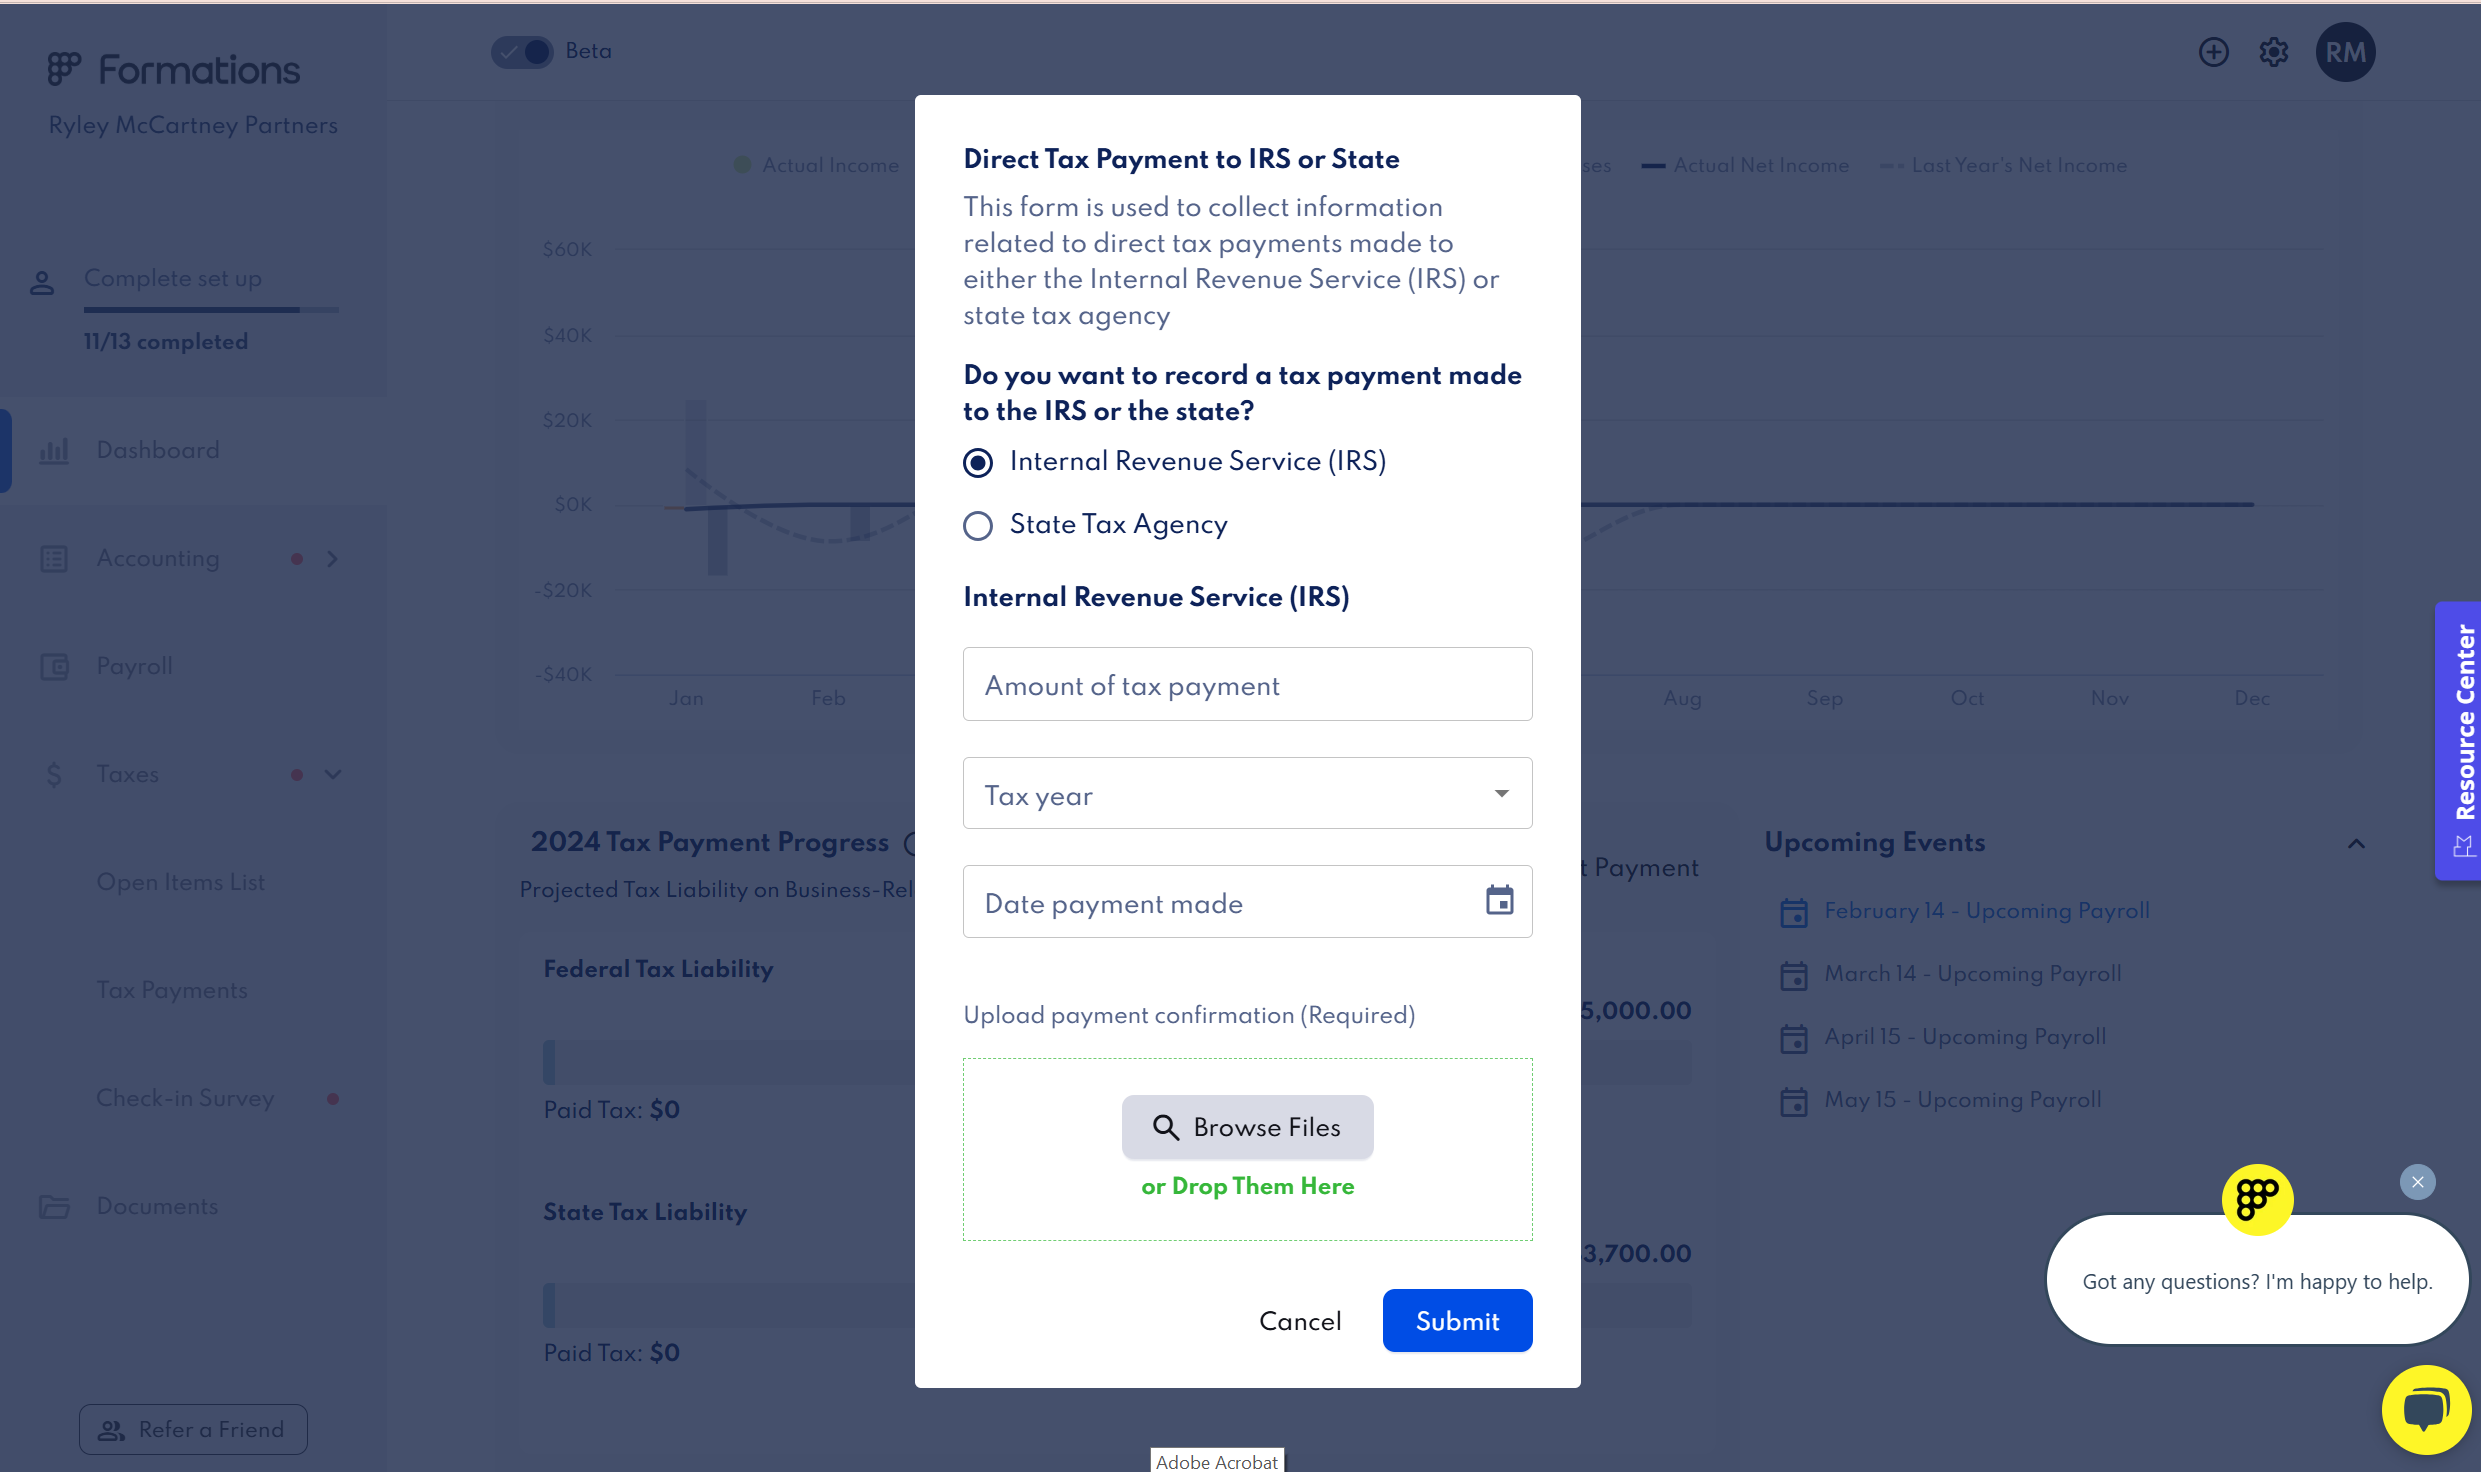Image resolution: width=2481 pixels, height=1472 pixels.
Task: Toggle the Beta switch
Action: [x=522, y=52]
